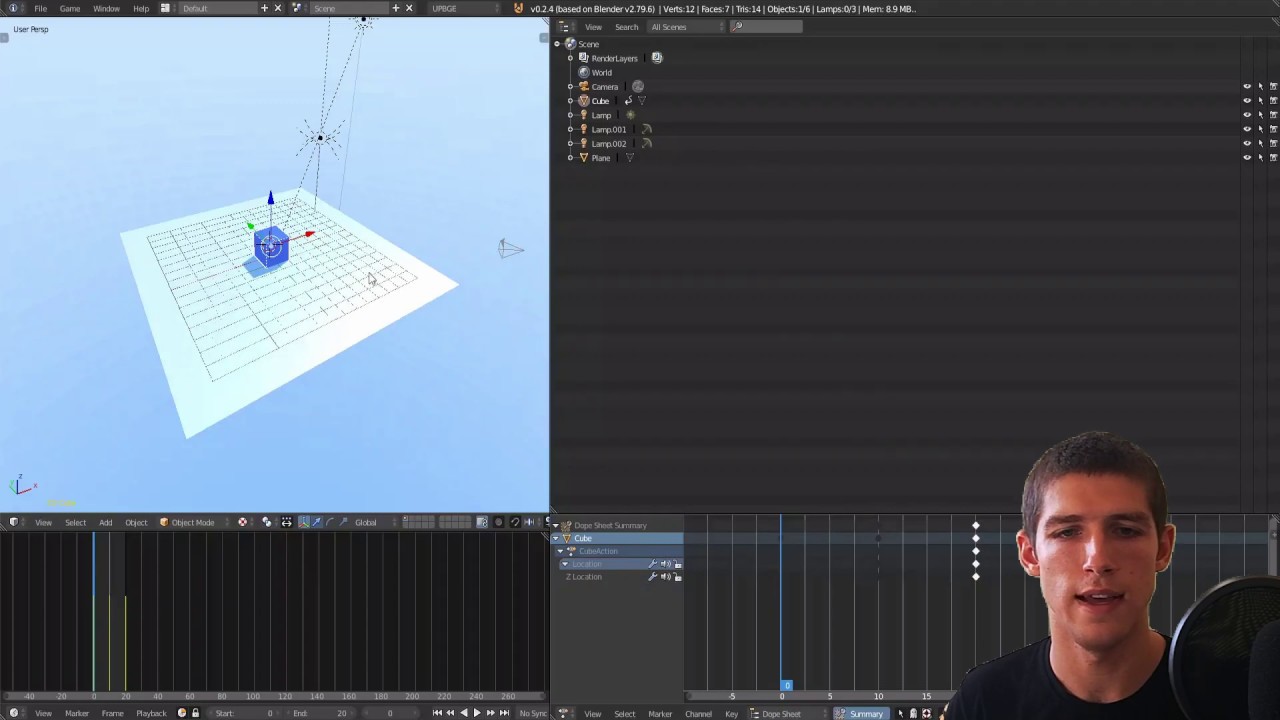The image size is (1280, 720).
Task: Open the timeline Marker menu
Action: [x=77, y=713]
